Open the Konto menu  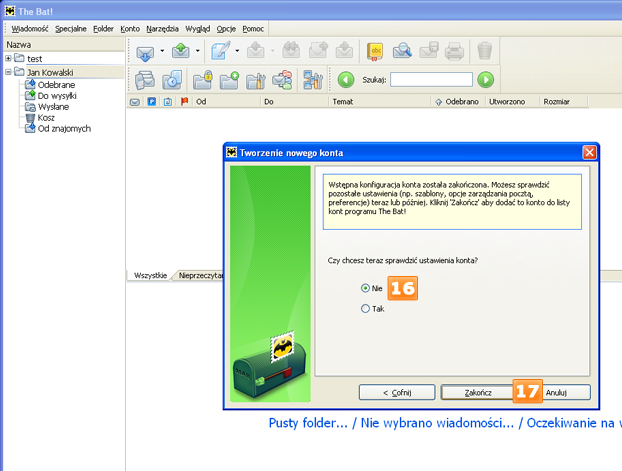point(130,29)
